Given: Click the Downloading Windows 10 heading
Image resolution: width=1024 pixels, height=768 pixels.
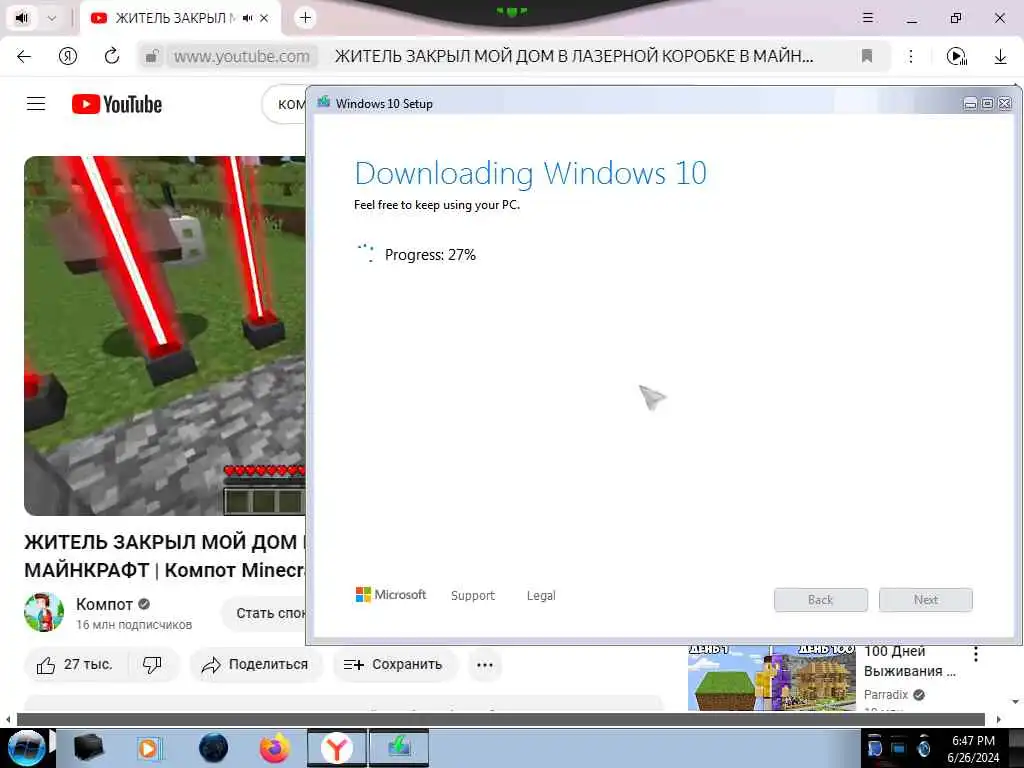Looking at the screenshot, I should 530,173.
